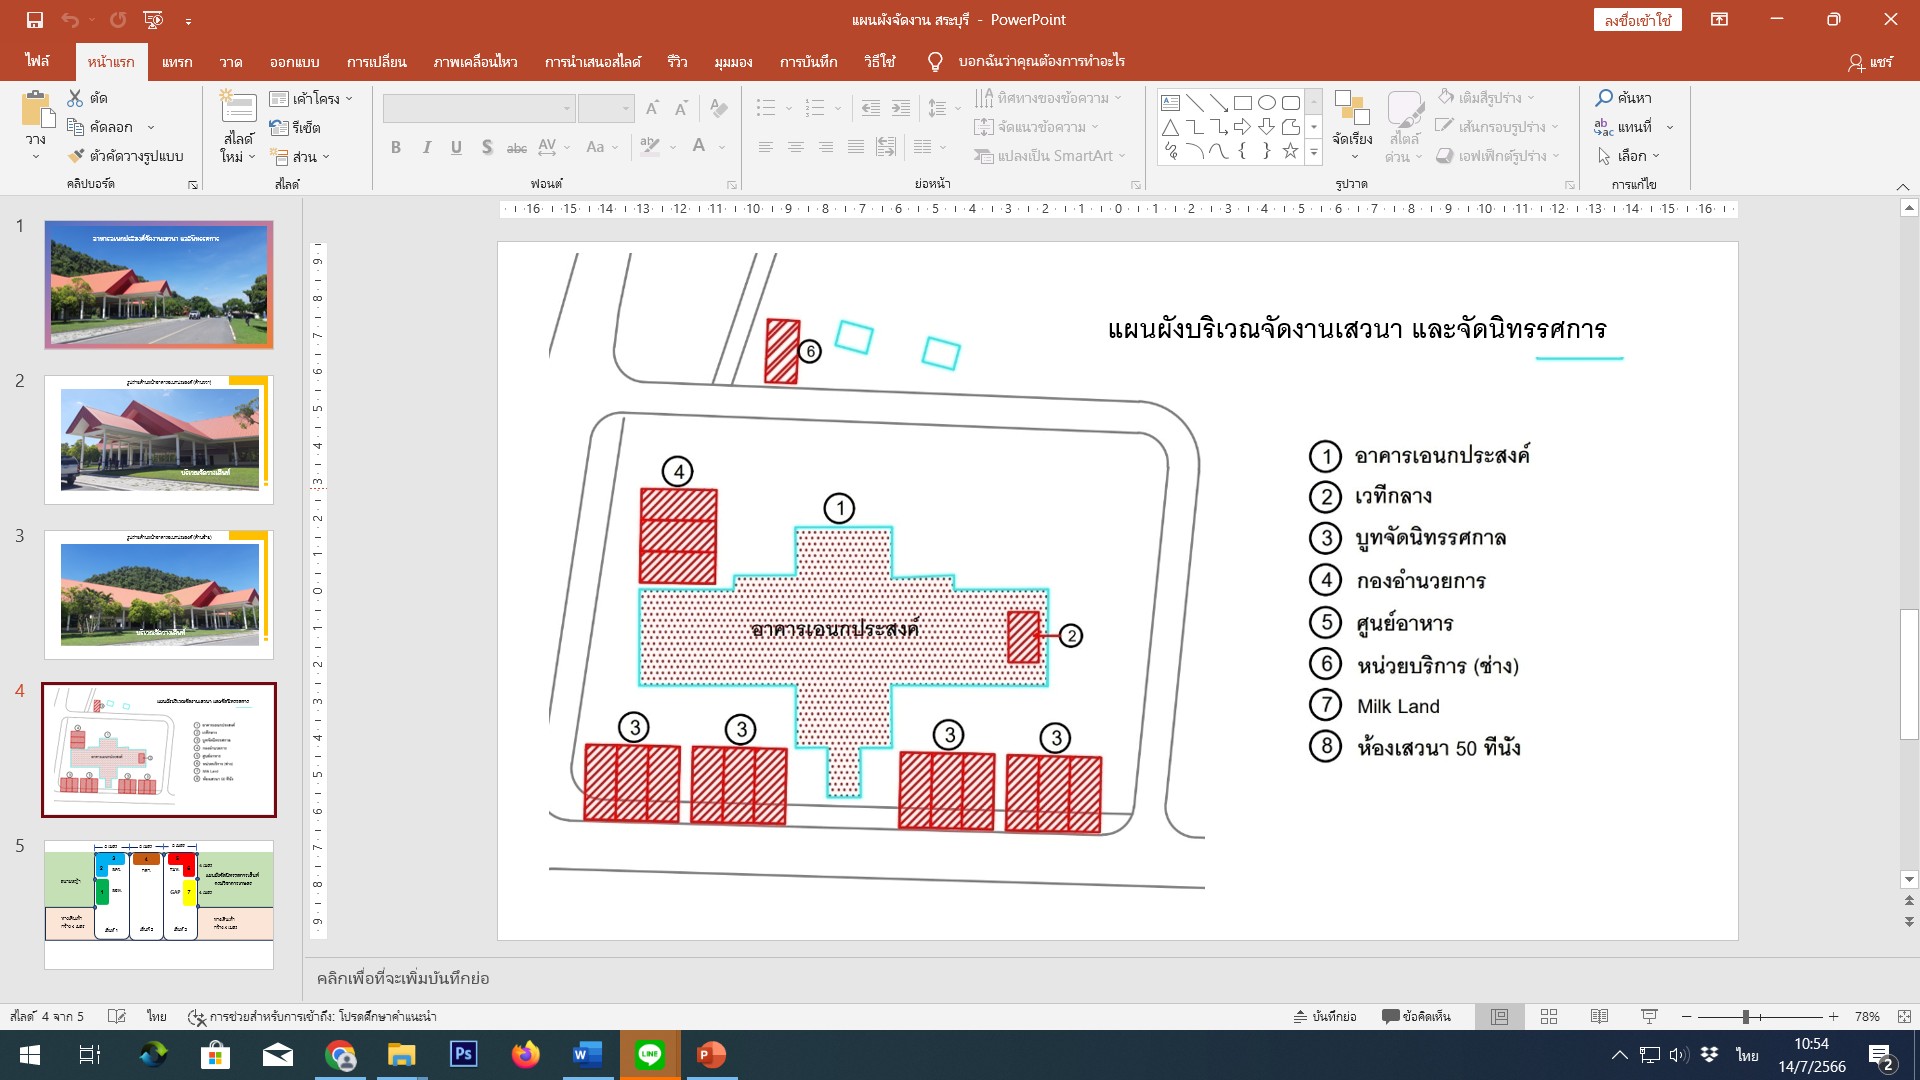
Task: Start Slide Show from the status bar icon
Action: 1649,1017
